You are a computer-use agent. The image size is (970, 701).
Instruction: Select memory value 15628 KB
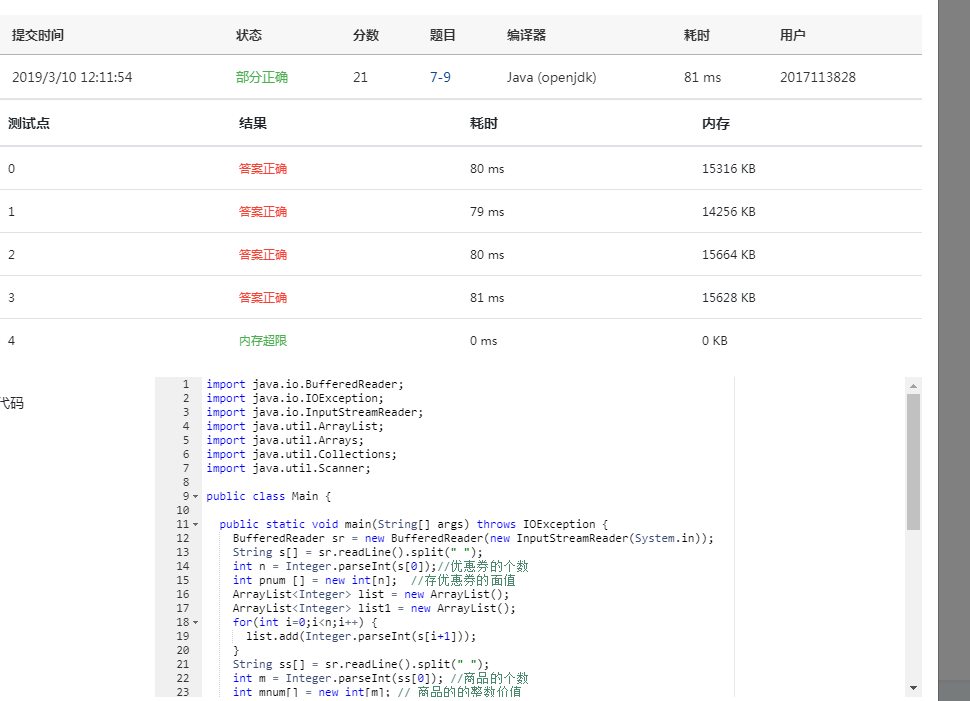728,298
